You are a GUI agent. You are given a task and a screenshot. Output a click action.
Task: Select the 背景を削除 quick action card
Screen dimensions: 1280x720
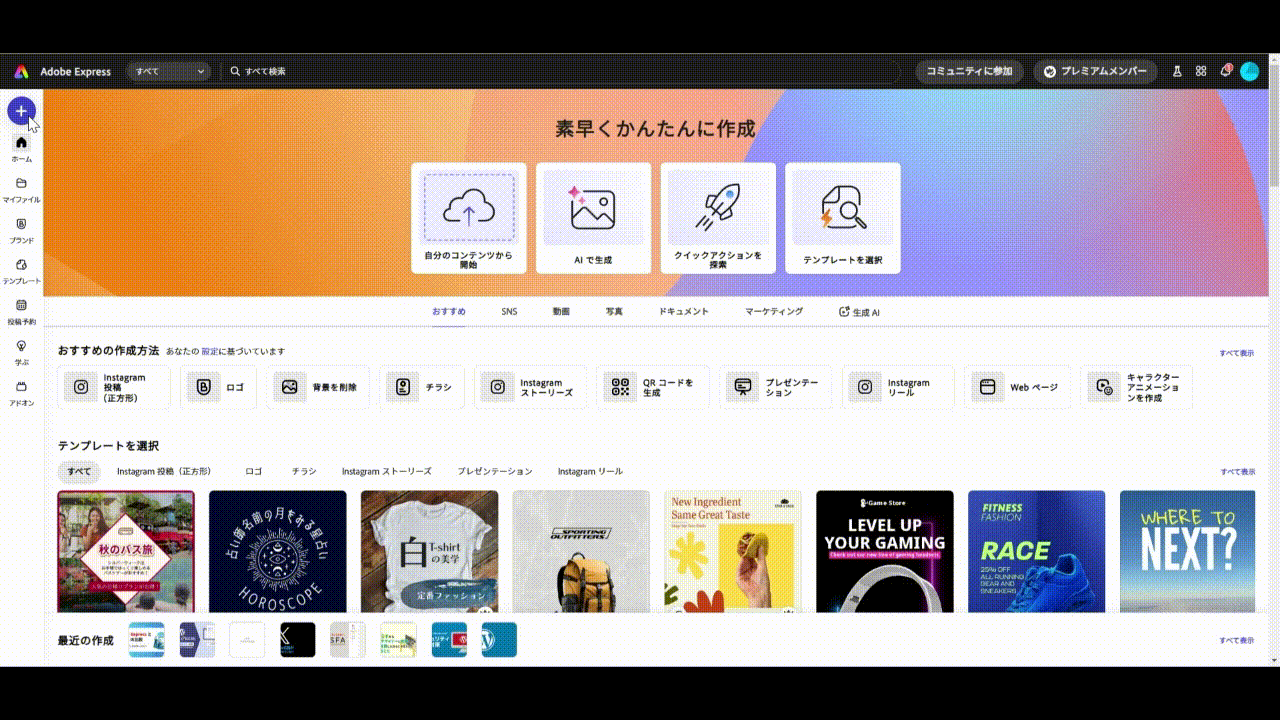pos(319,387)
